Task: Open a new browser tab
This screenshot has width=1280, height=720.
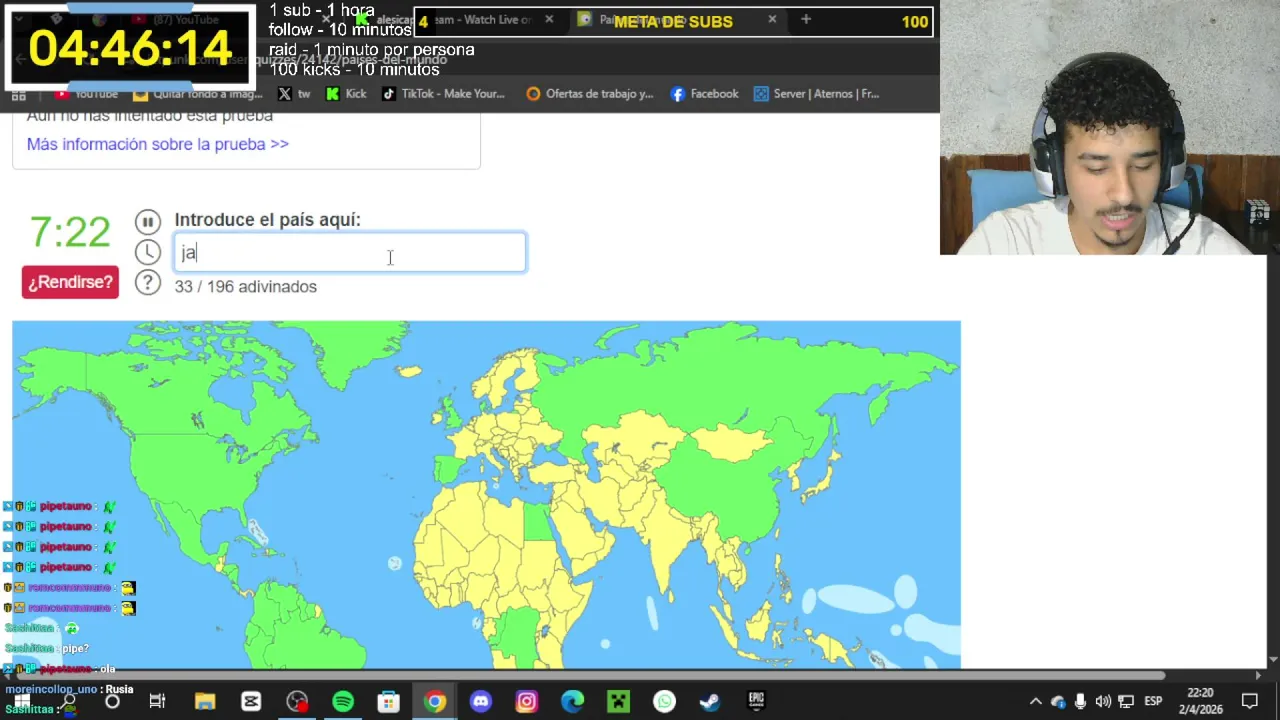Action: 806,19
